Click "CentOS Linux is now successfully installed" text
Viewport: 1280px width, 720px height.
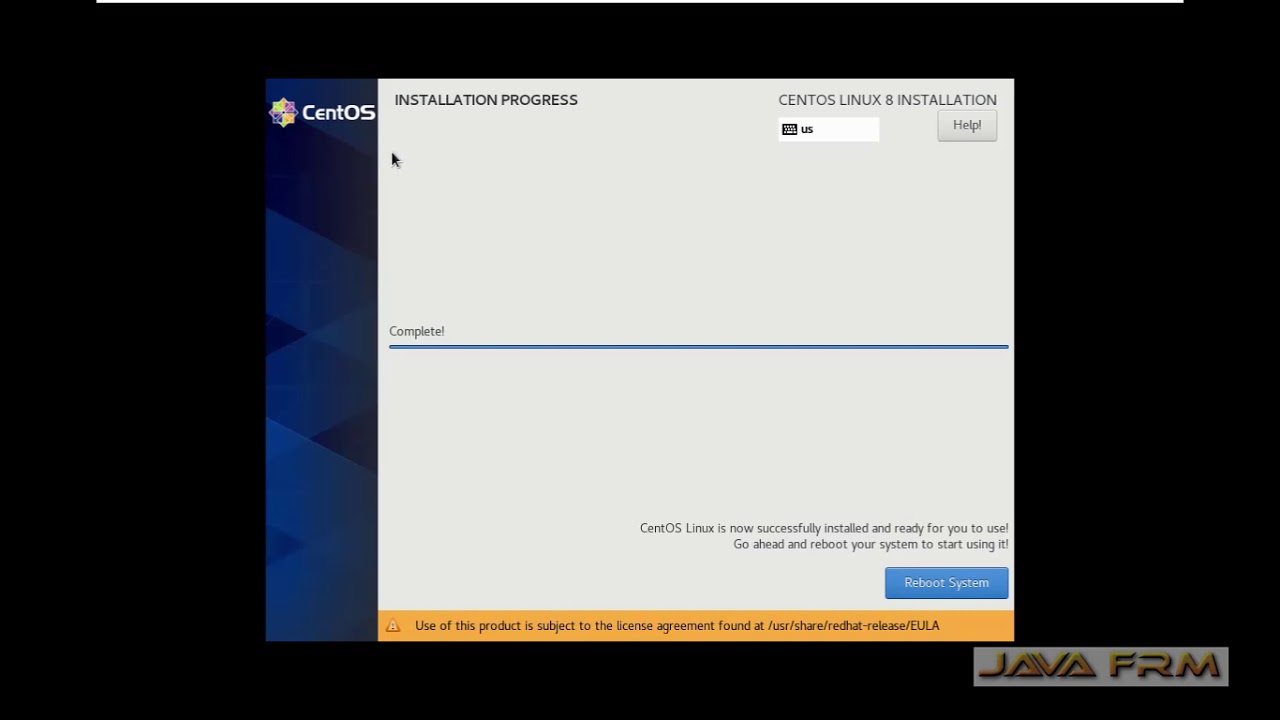[x=824, y=528]
